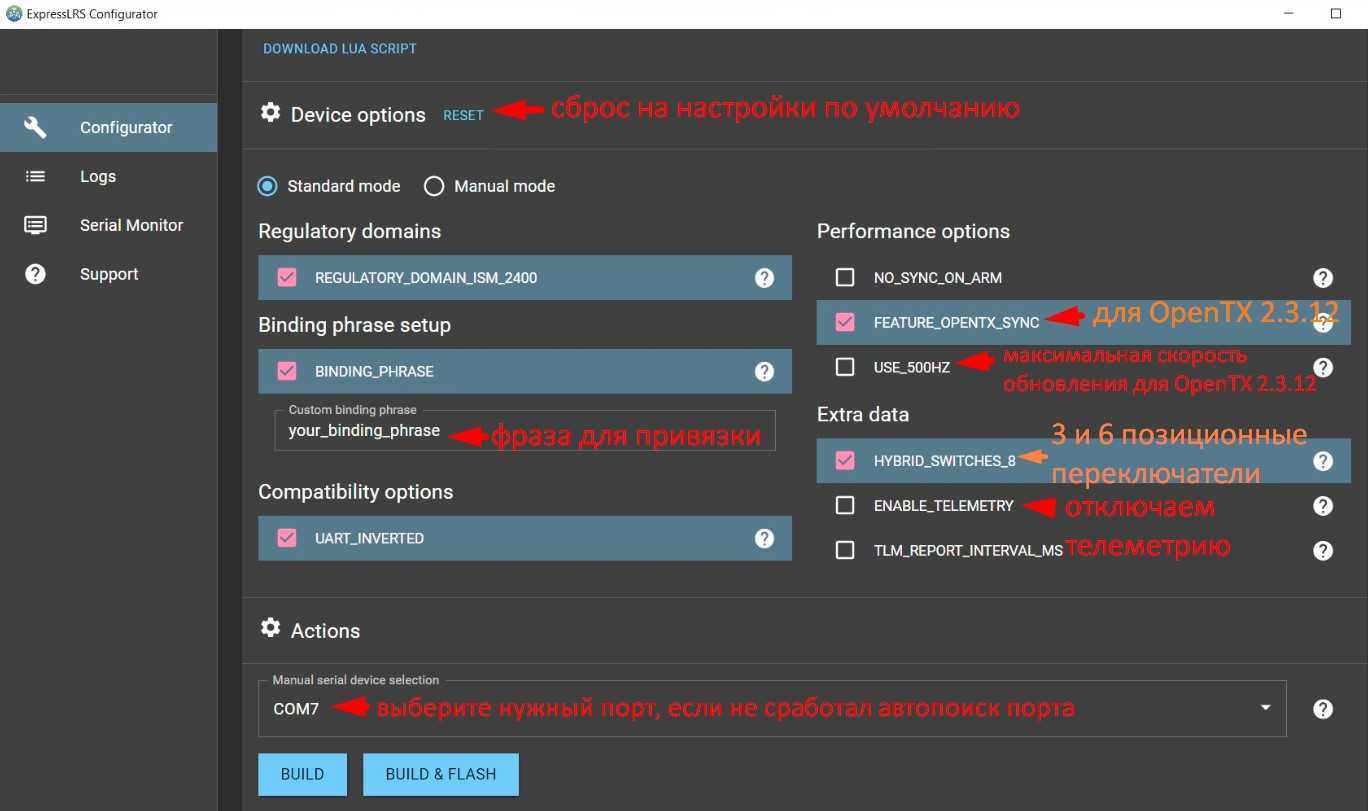The image size is (1368, 811).
Task: Enable the NO_SYNC_ON_ARM checkbox
Action: (x=845, y=278)
